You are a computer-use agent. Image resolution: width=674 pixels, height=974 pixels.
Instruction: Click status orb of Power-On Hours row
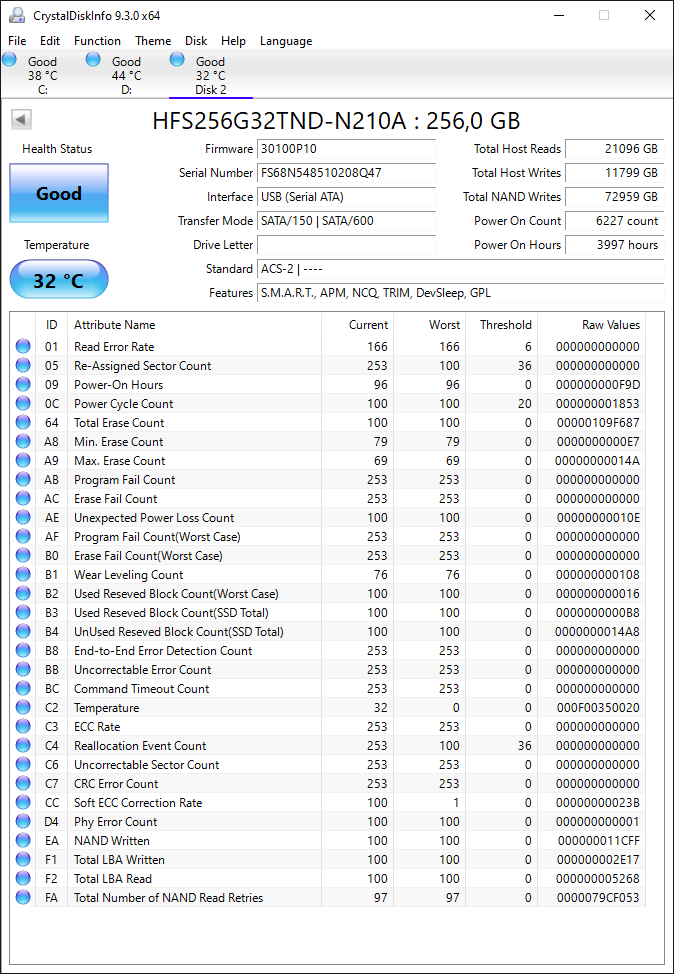[23, 385]
